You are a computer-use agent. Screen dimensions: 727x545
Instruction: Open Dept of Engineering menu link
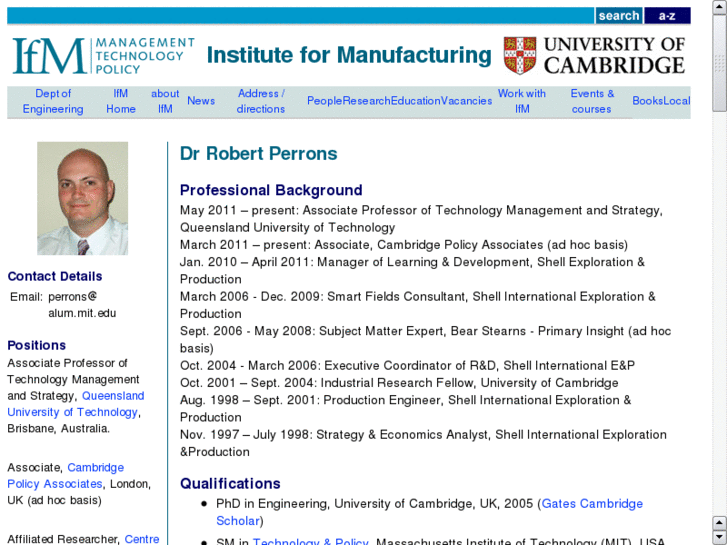click(x=53, y=101)
